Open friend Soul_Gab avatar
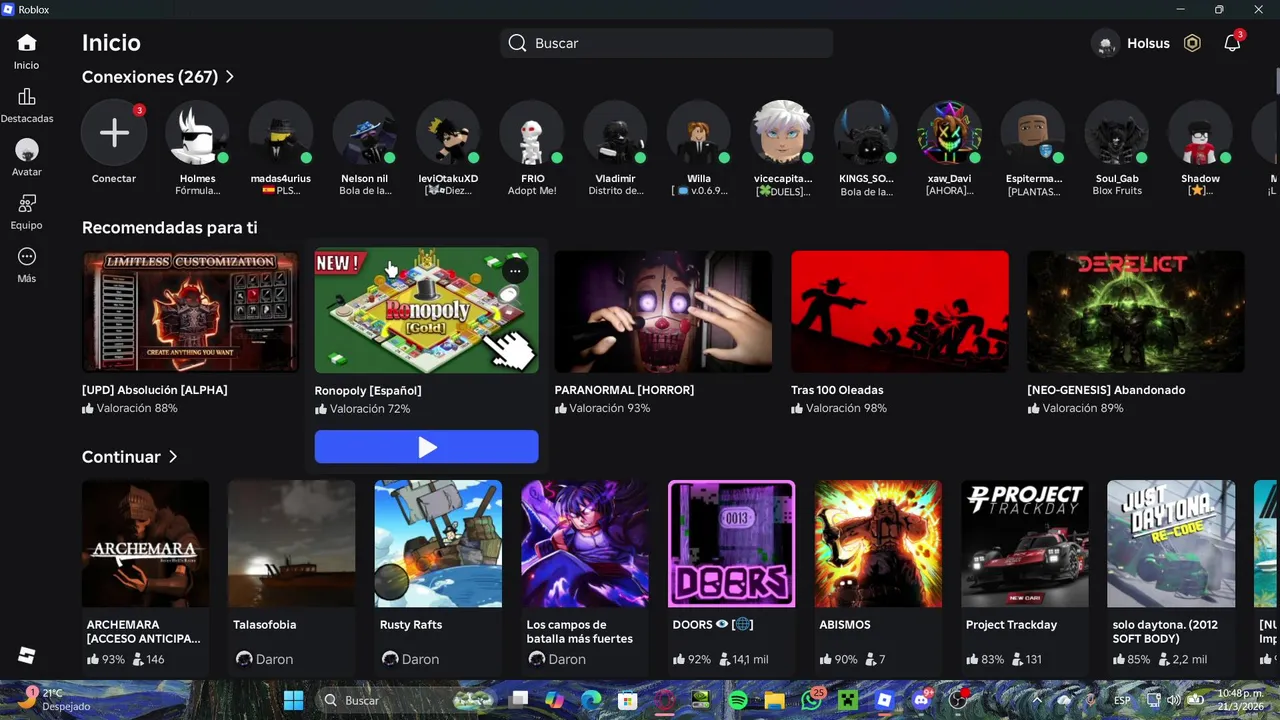The image size is (1280, 720). (1117, 133)
